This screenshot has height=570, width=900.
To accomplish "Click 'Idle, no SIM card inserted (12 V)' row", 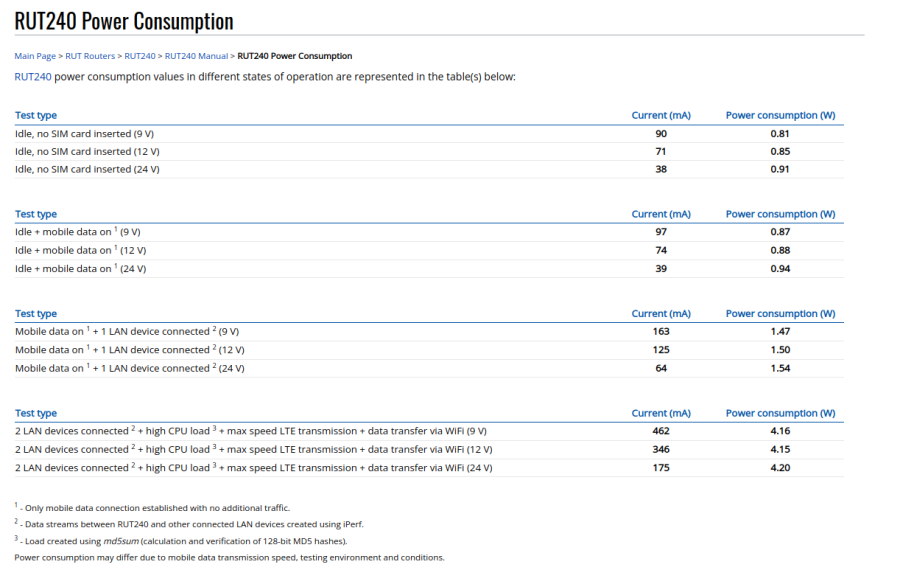I will (429, 152).
